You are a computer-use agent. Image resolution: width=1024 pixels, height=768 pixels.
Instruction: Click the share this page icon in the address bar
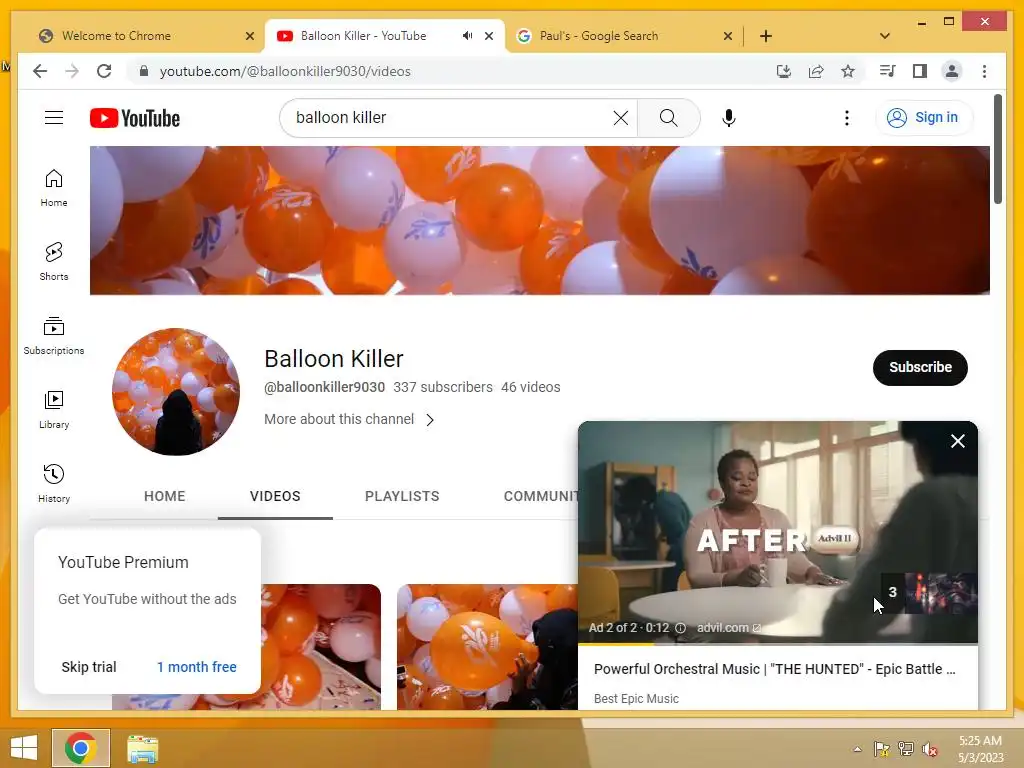816,71
